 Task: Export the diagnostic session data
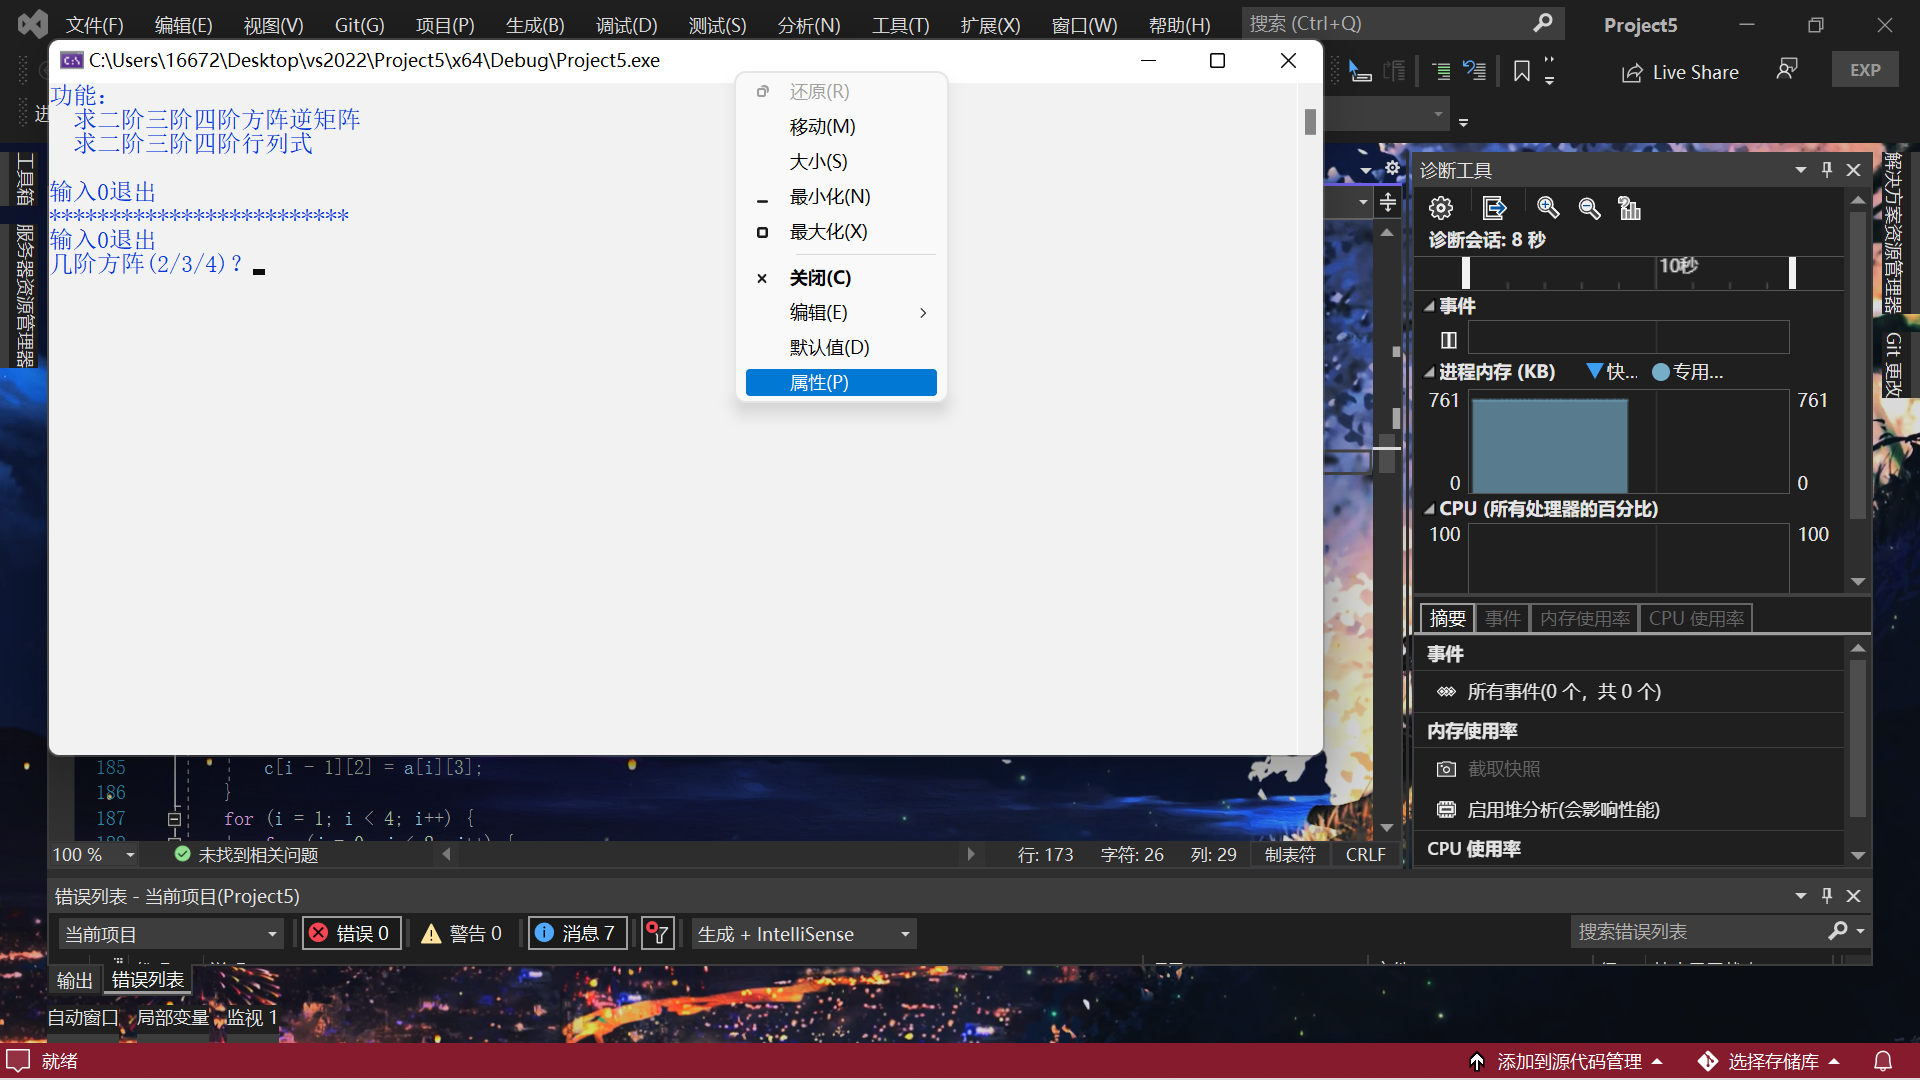(1493, 208)
